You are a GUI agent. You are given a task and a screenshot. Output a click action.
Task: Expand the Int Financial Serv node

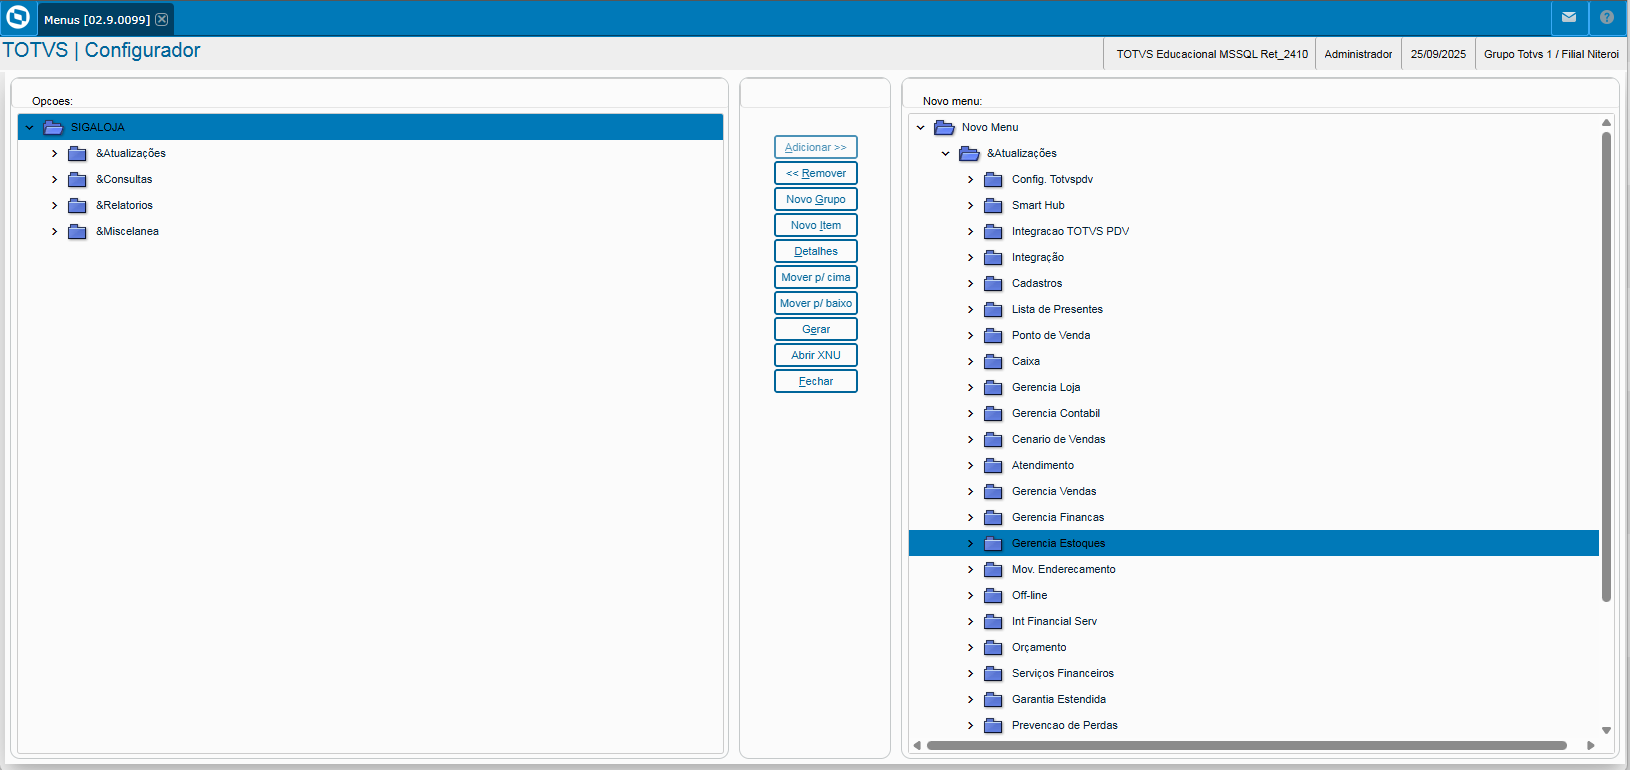coord(970,621)
